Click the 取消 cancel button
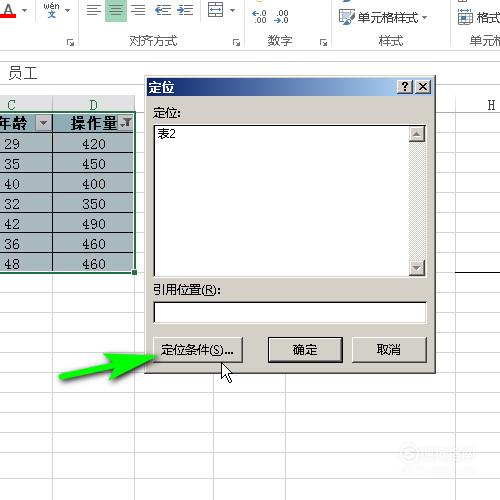This screenshot has height=500, width=500. tap(389, 349)
